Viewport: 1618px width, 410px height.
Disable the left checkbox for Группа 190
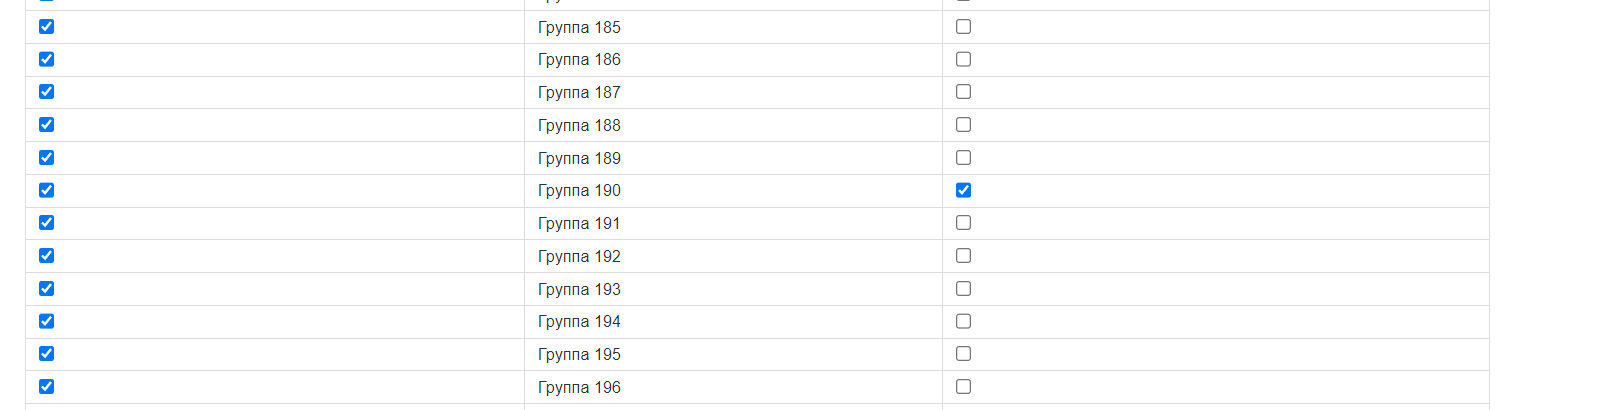pyautogui.click(x=47, y=190)
